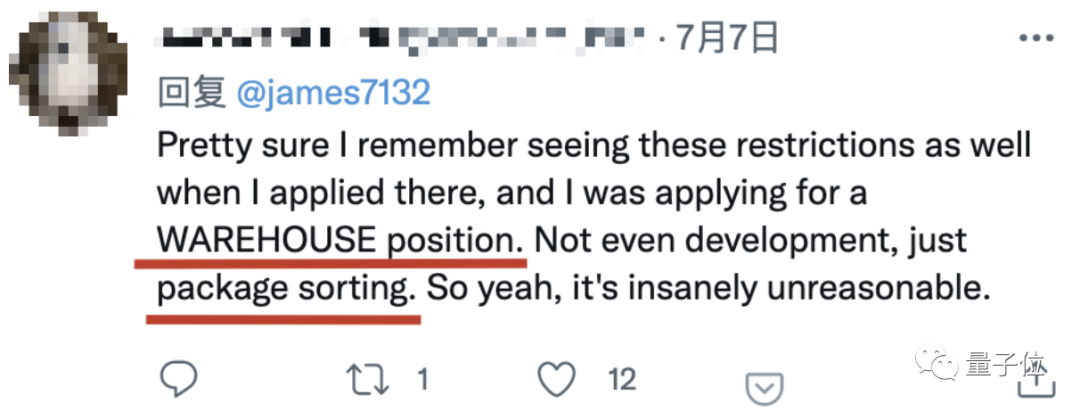Click the reply speech bubble icon
The width and height of the screenshot is (1080, 412).
tap(181, 379)
